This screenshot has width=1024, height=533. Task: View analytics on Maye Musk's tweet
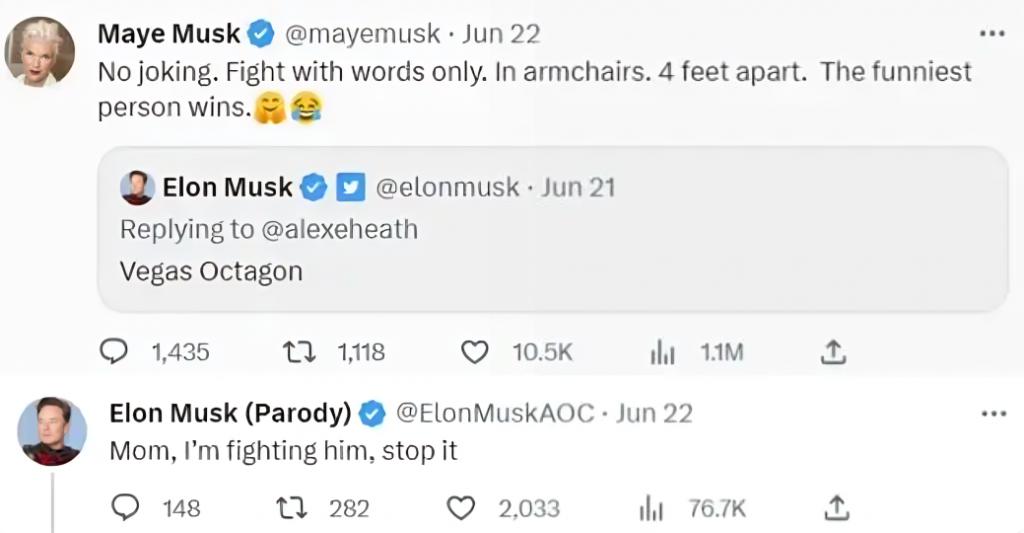[664, 352]
